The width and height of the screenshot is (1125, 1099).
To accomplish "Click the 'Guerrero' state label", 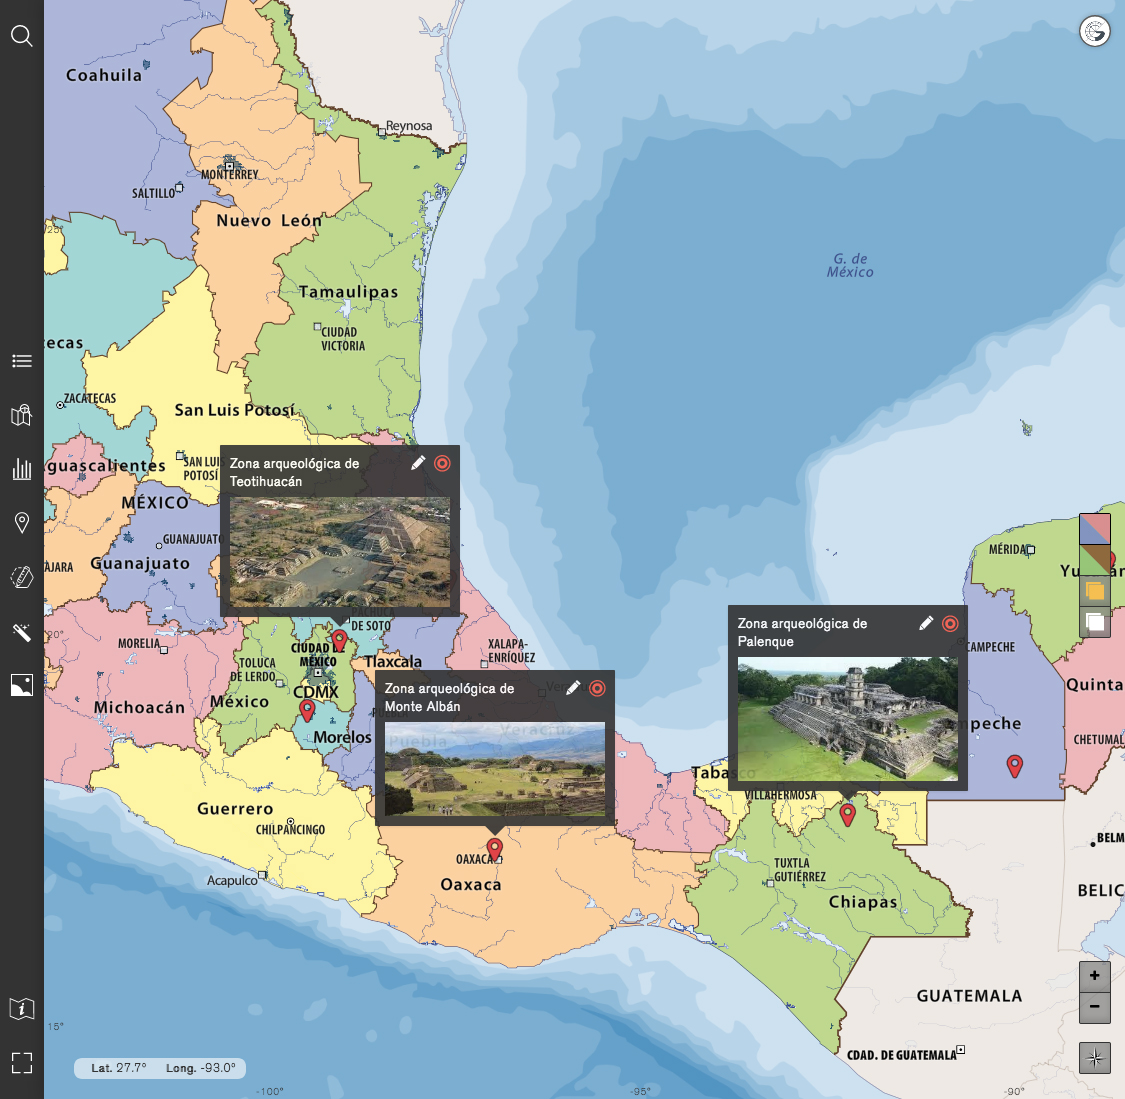I will click(x=235, y=809).
